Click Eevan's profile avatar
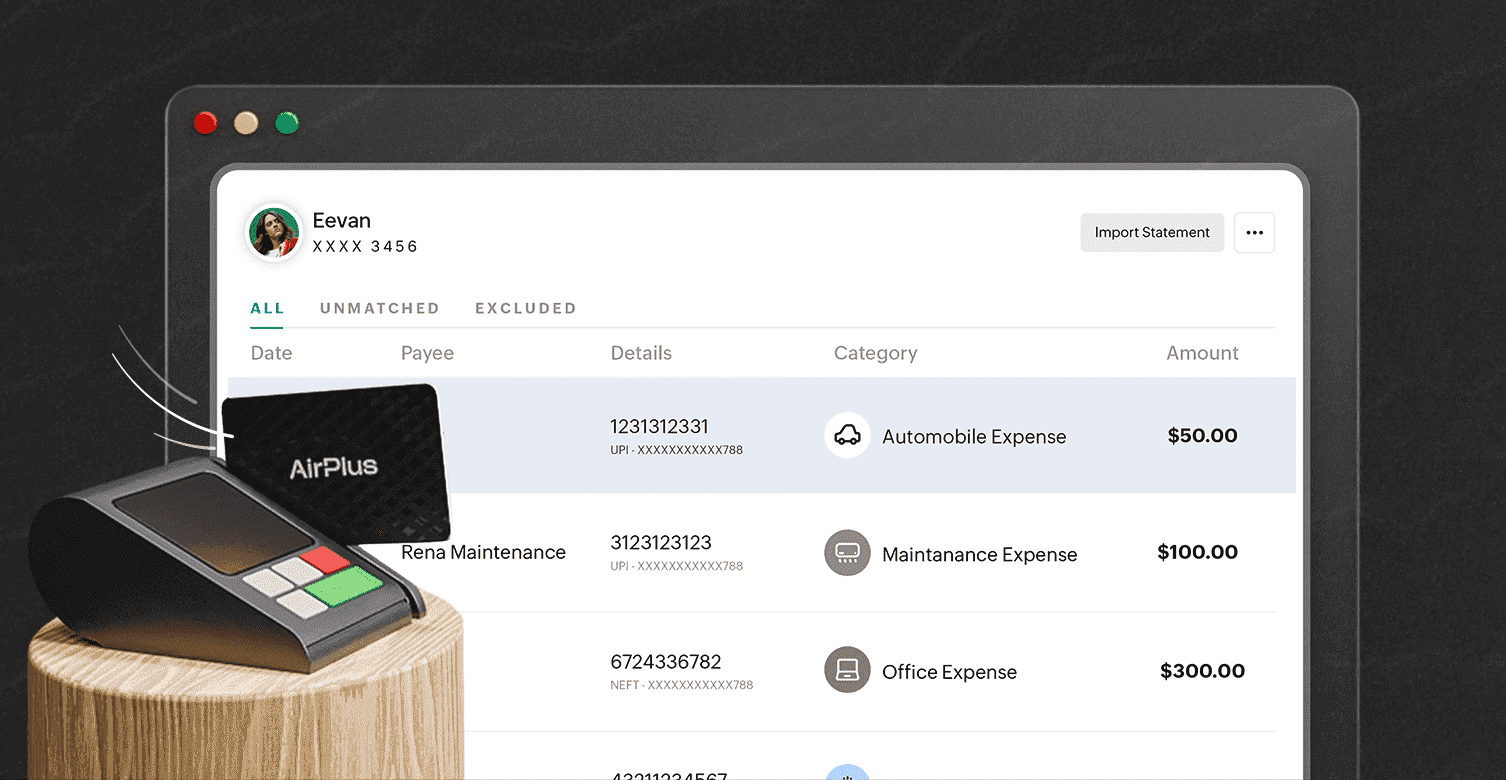The height and width of the screenshot is (780, 1506). [274, 233]
